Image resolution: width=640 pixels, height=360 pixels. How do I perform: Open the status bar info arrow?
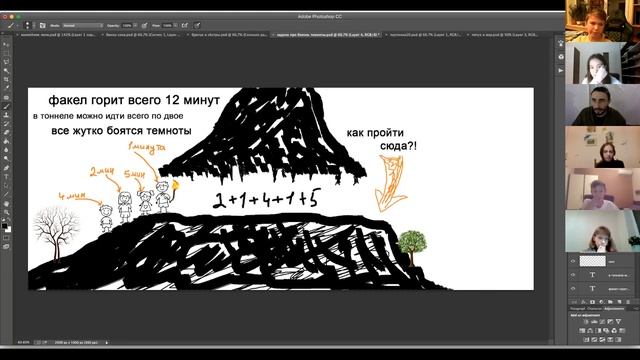[107, 342]
